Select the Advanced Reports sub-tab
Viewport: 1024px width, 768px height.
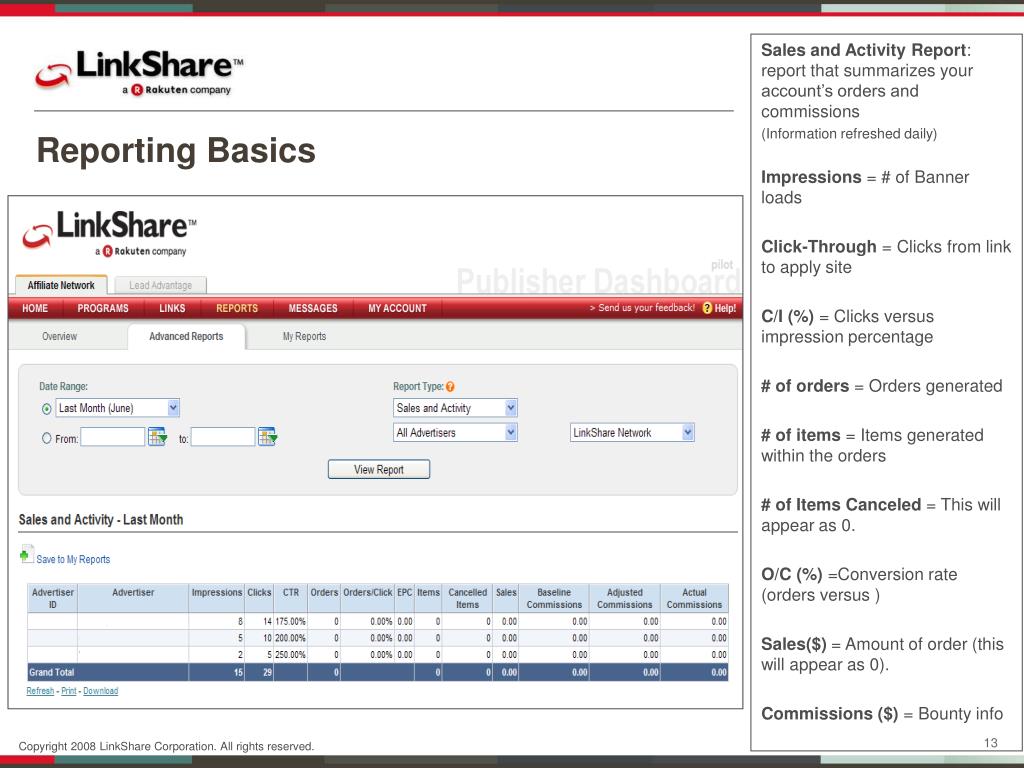[x=186, y=336]
